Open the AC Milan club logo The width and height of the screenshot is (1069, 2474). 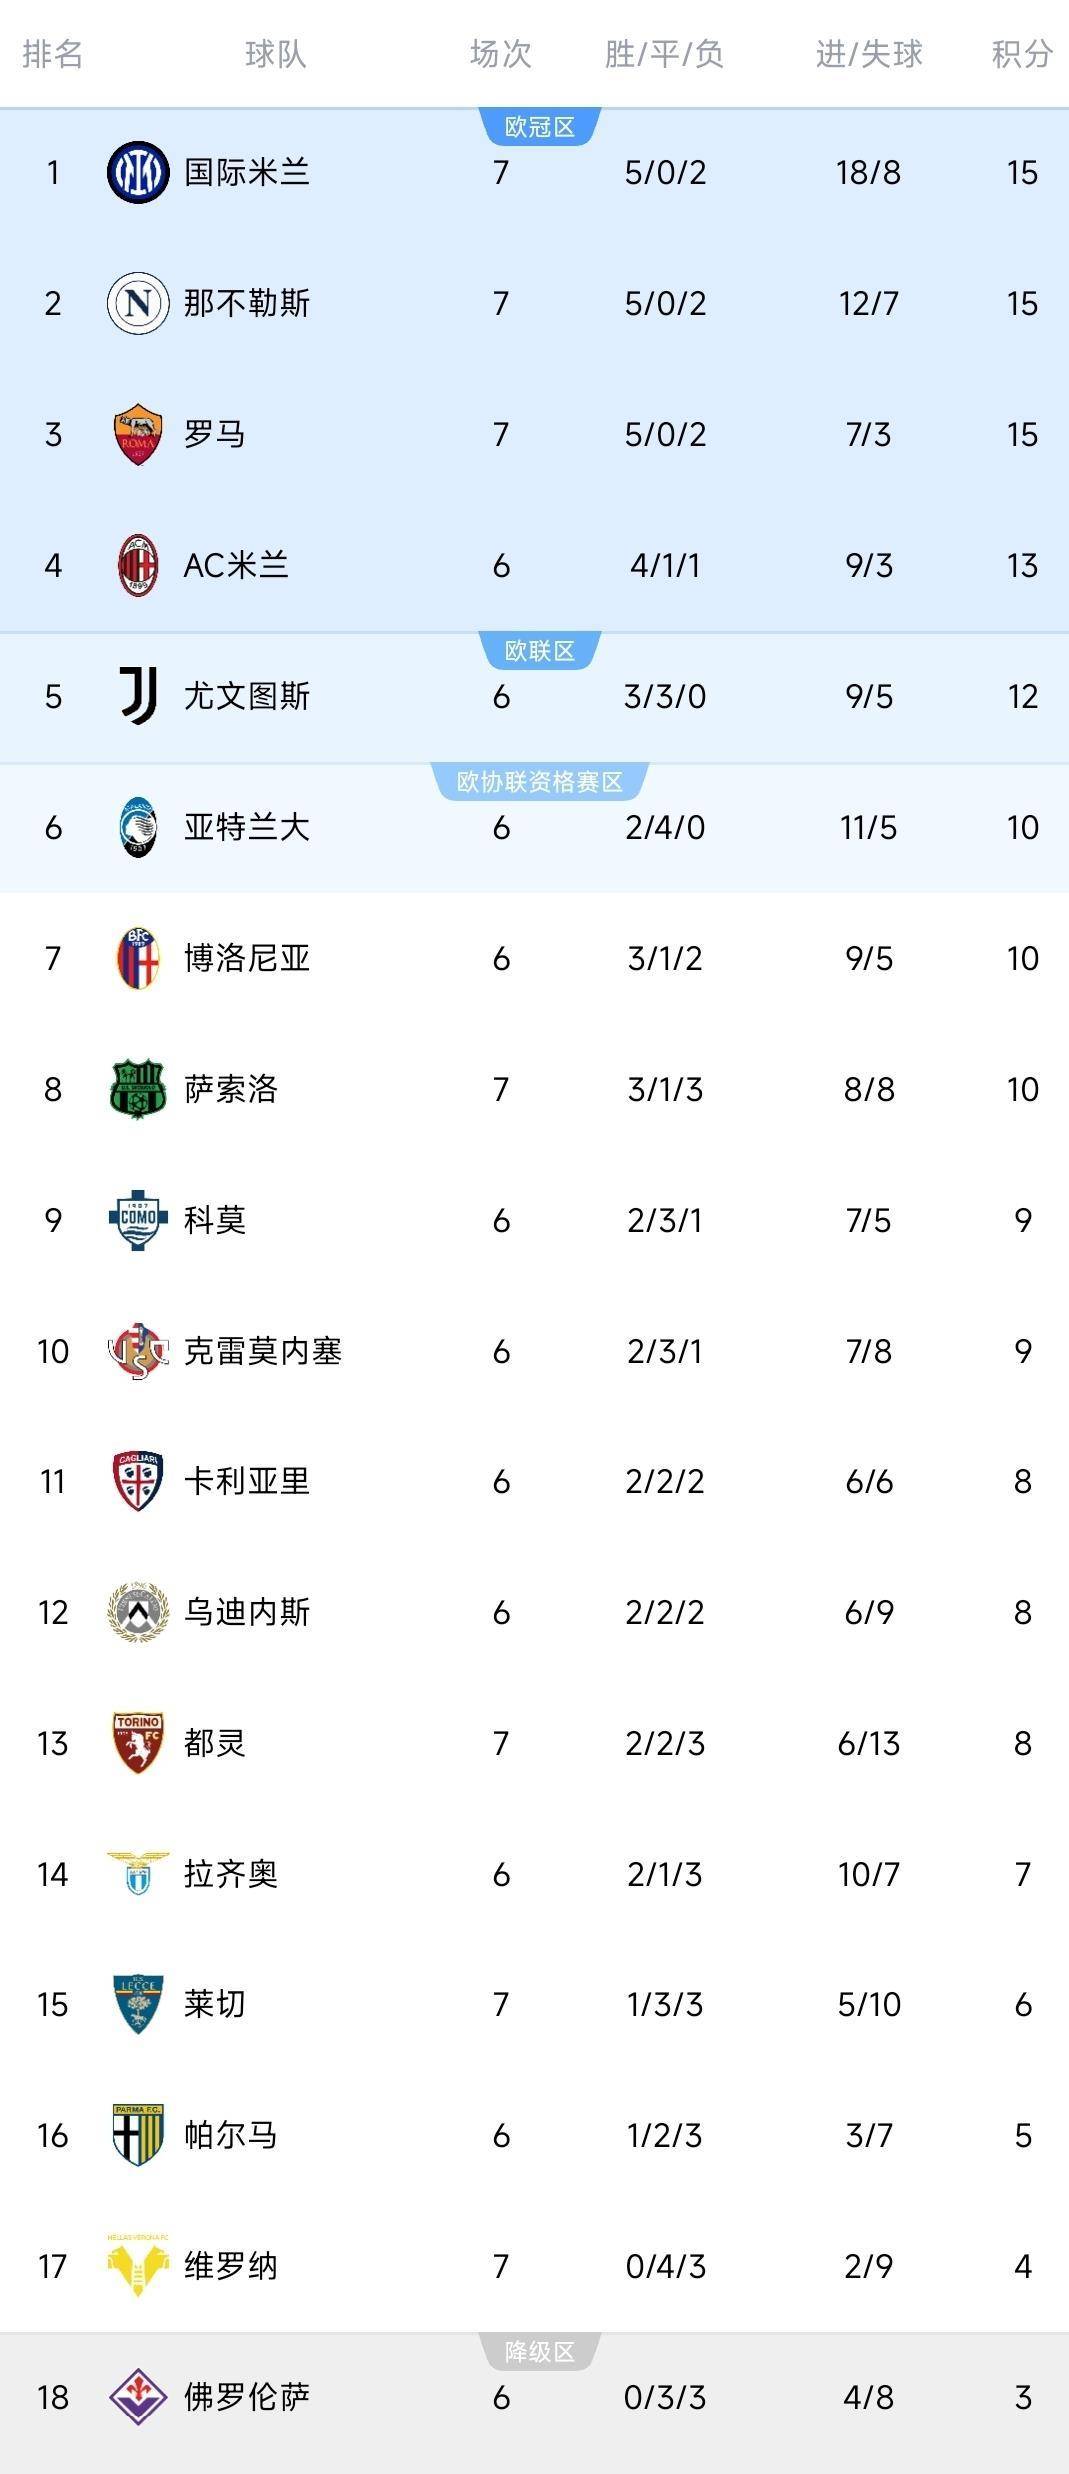[137, 564]
